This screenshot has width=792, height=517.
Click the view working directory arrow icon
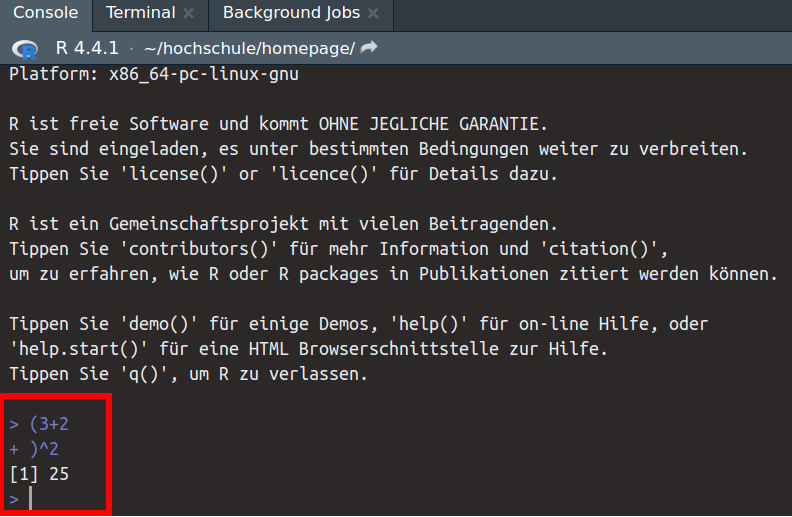(369, 47)
